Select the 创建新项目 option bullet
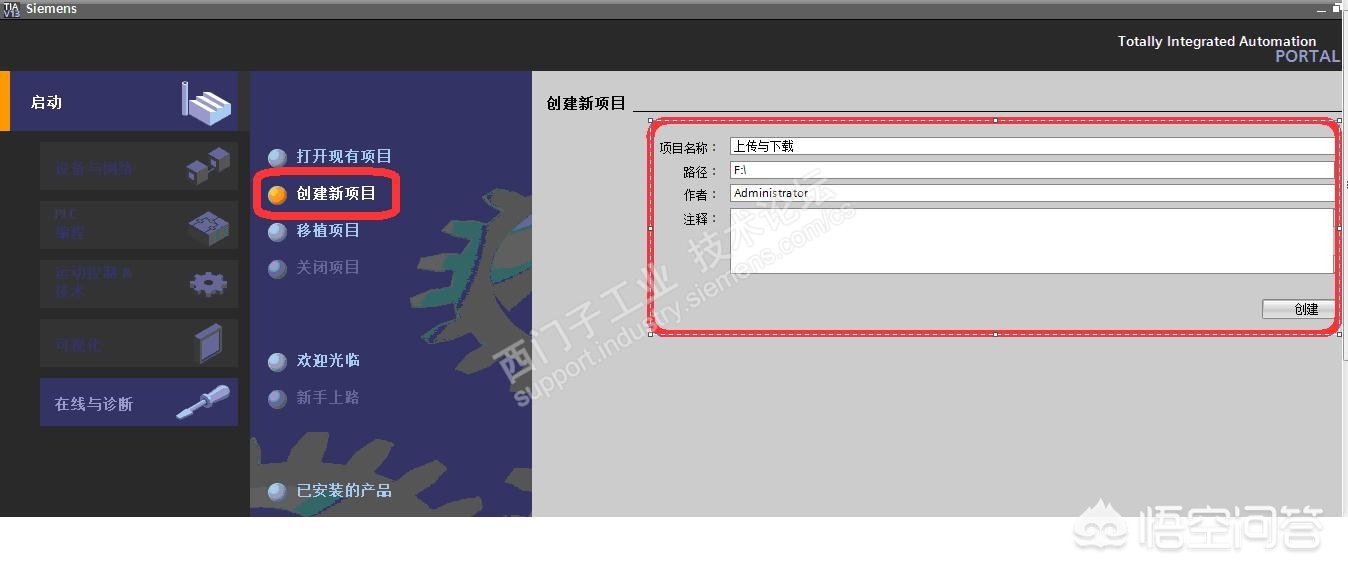The height and width of the screenshot is (576, 1348). (277, 193)
